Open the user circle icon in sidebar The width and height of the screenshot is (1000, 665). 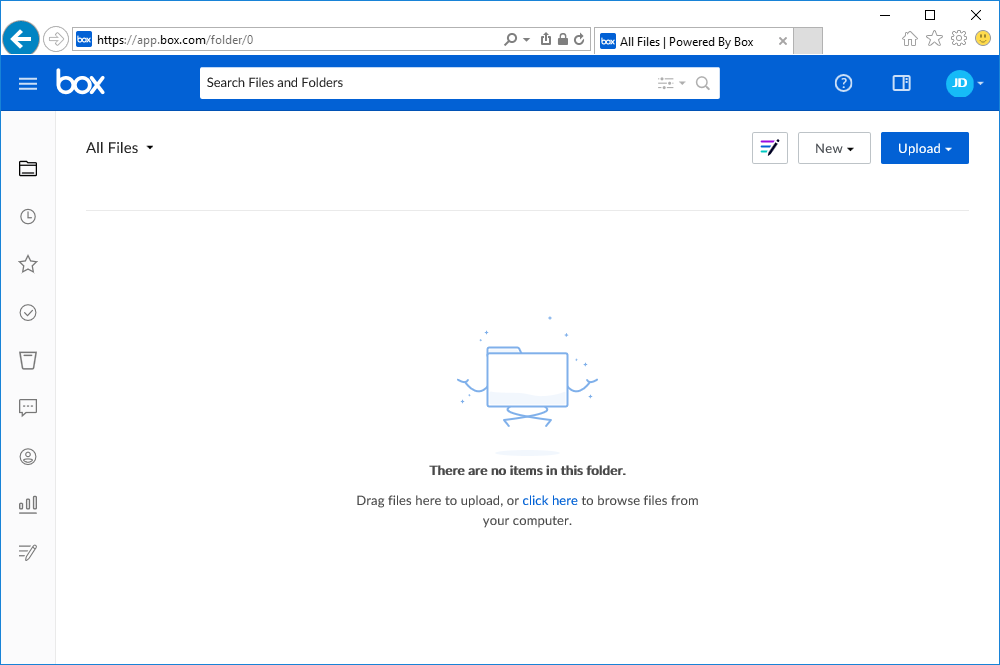(27, 457)
